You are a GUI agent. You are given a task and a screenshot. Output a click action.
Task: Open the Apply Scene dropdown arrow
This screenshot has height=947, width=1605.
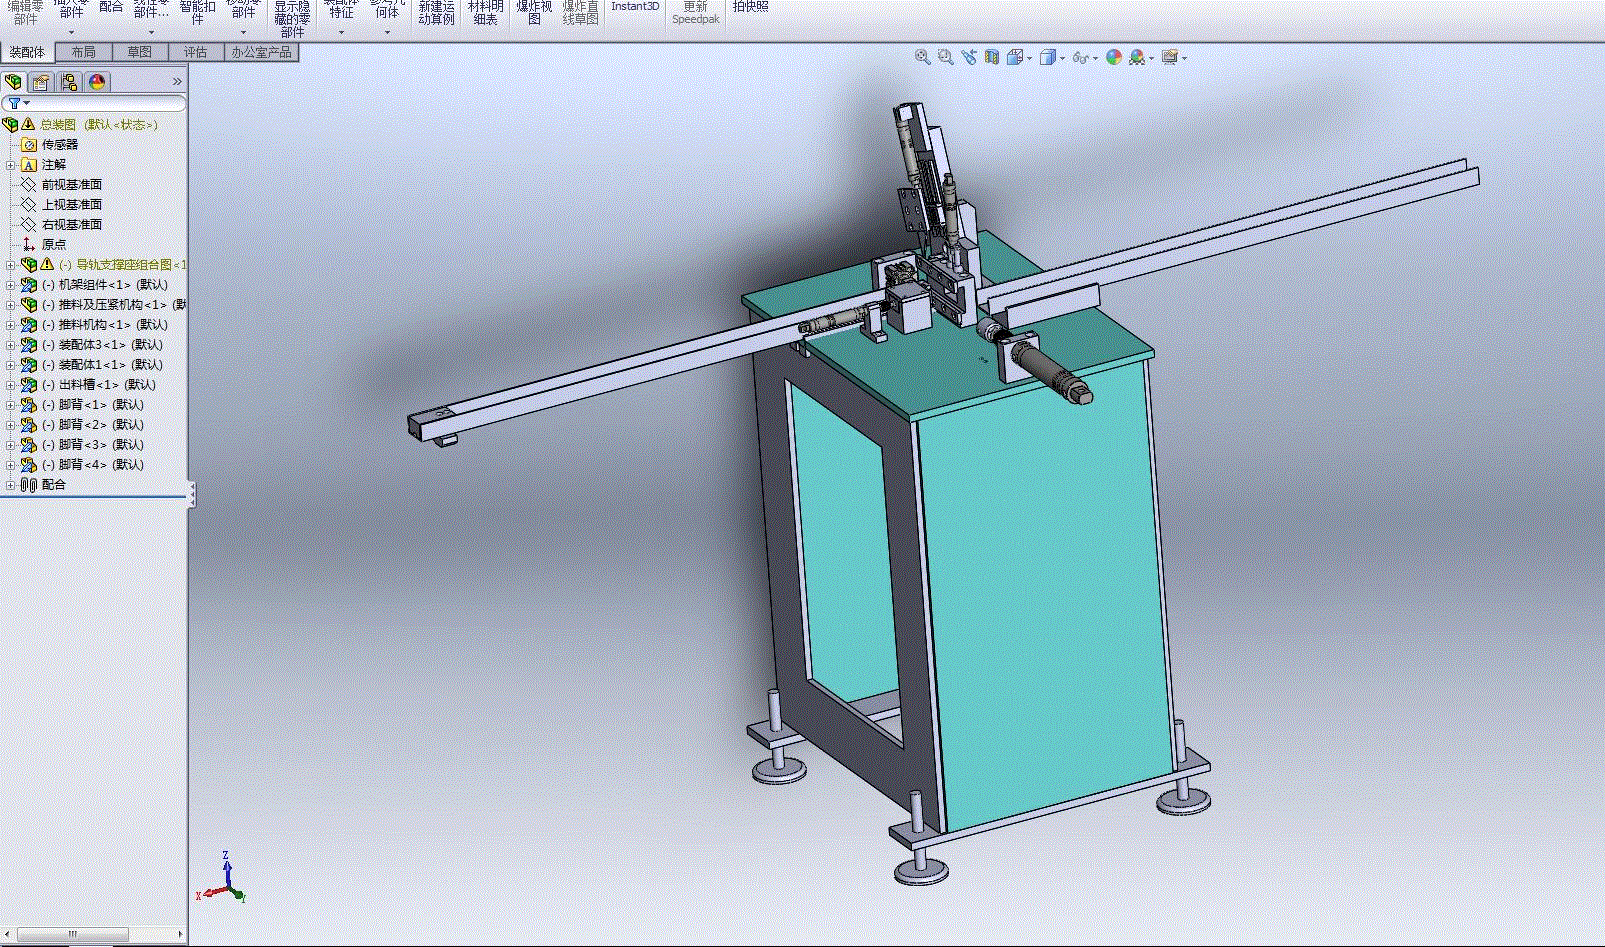point(1151,58)
